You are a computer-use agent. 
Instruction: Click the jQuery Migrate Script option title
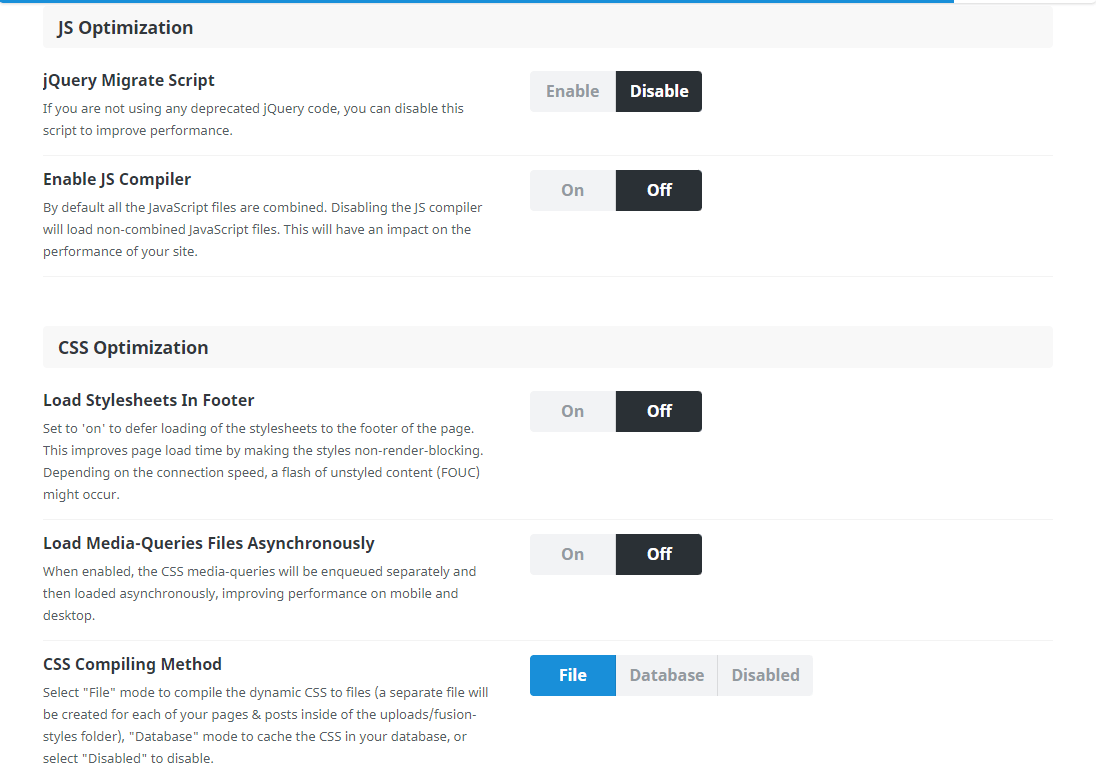pyautogui.click(x=129, y=80)
